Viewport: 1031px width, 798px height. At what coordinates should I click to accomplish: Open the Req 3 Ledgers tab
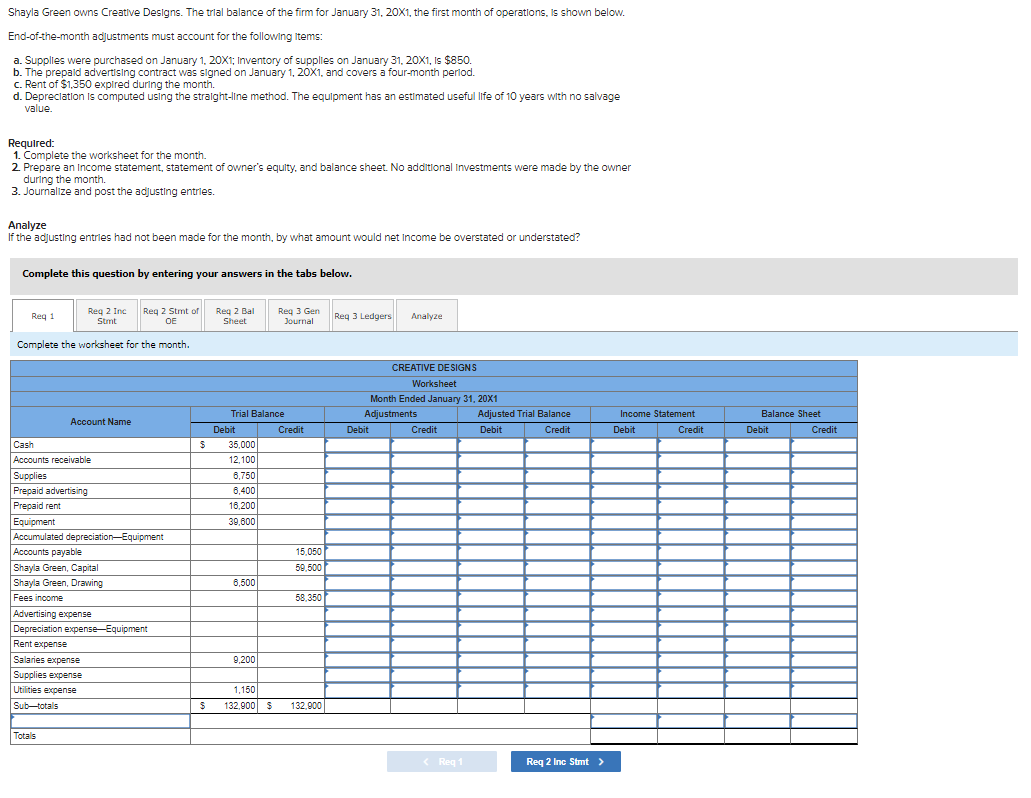(x=362, y=316)
